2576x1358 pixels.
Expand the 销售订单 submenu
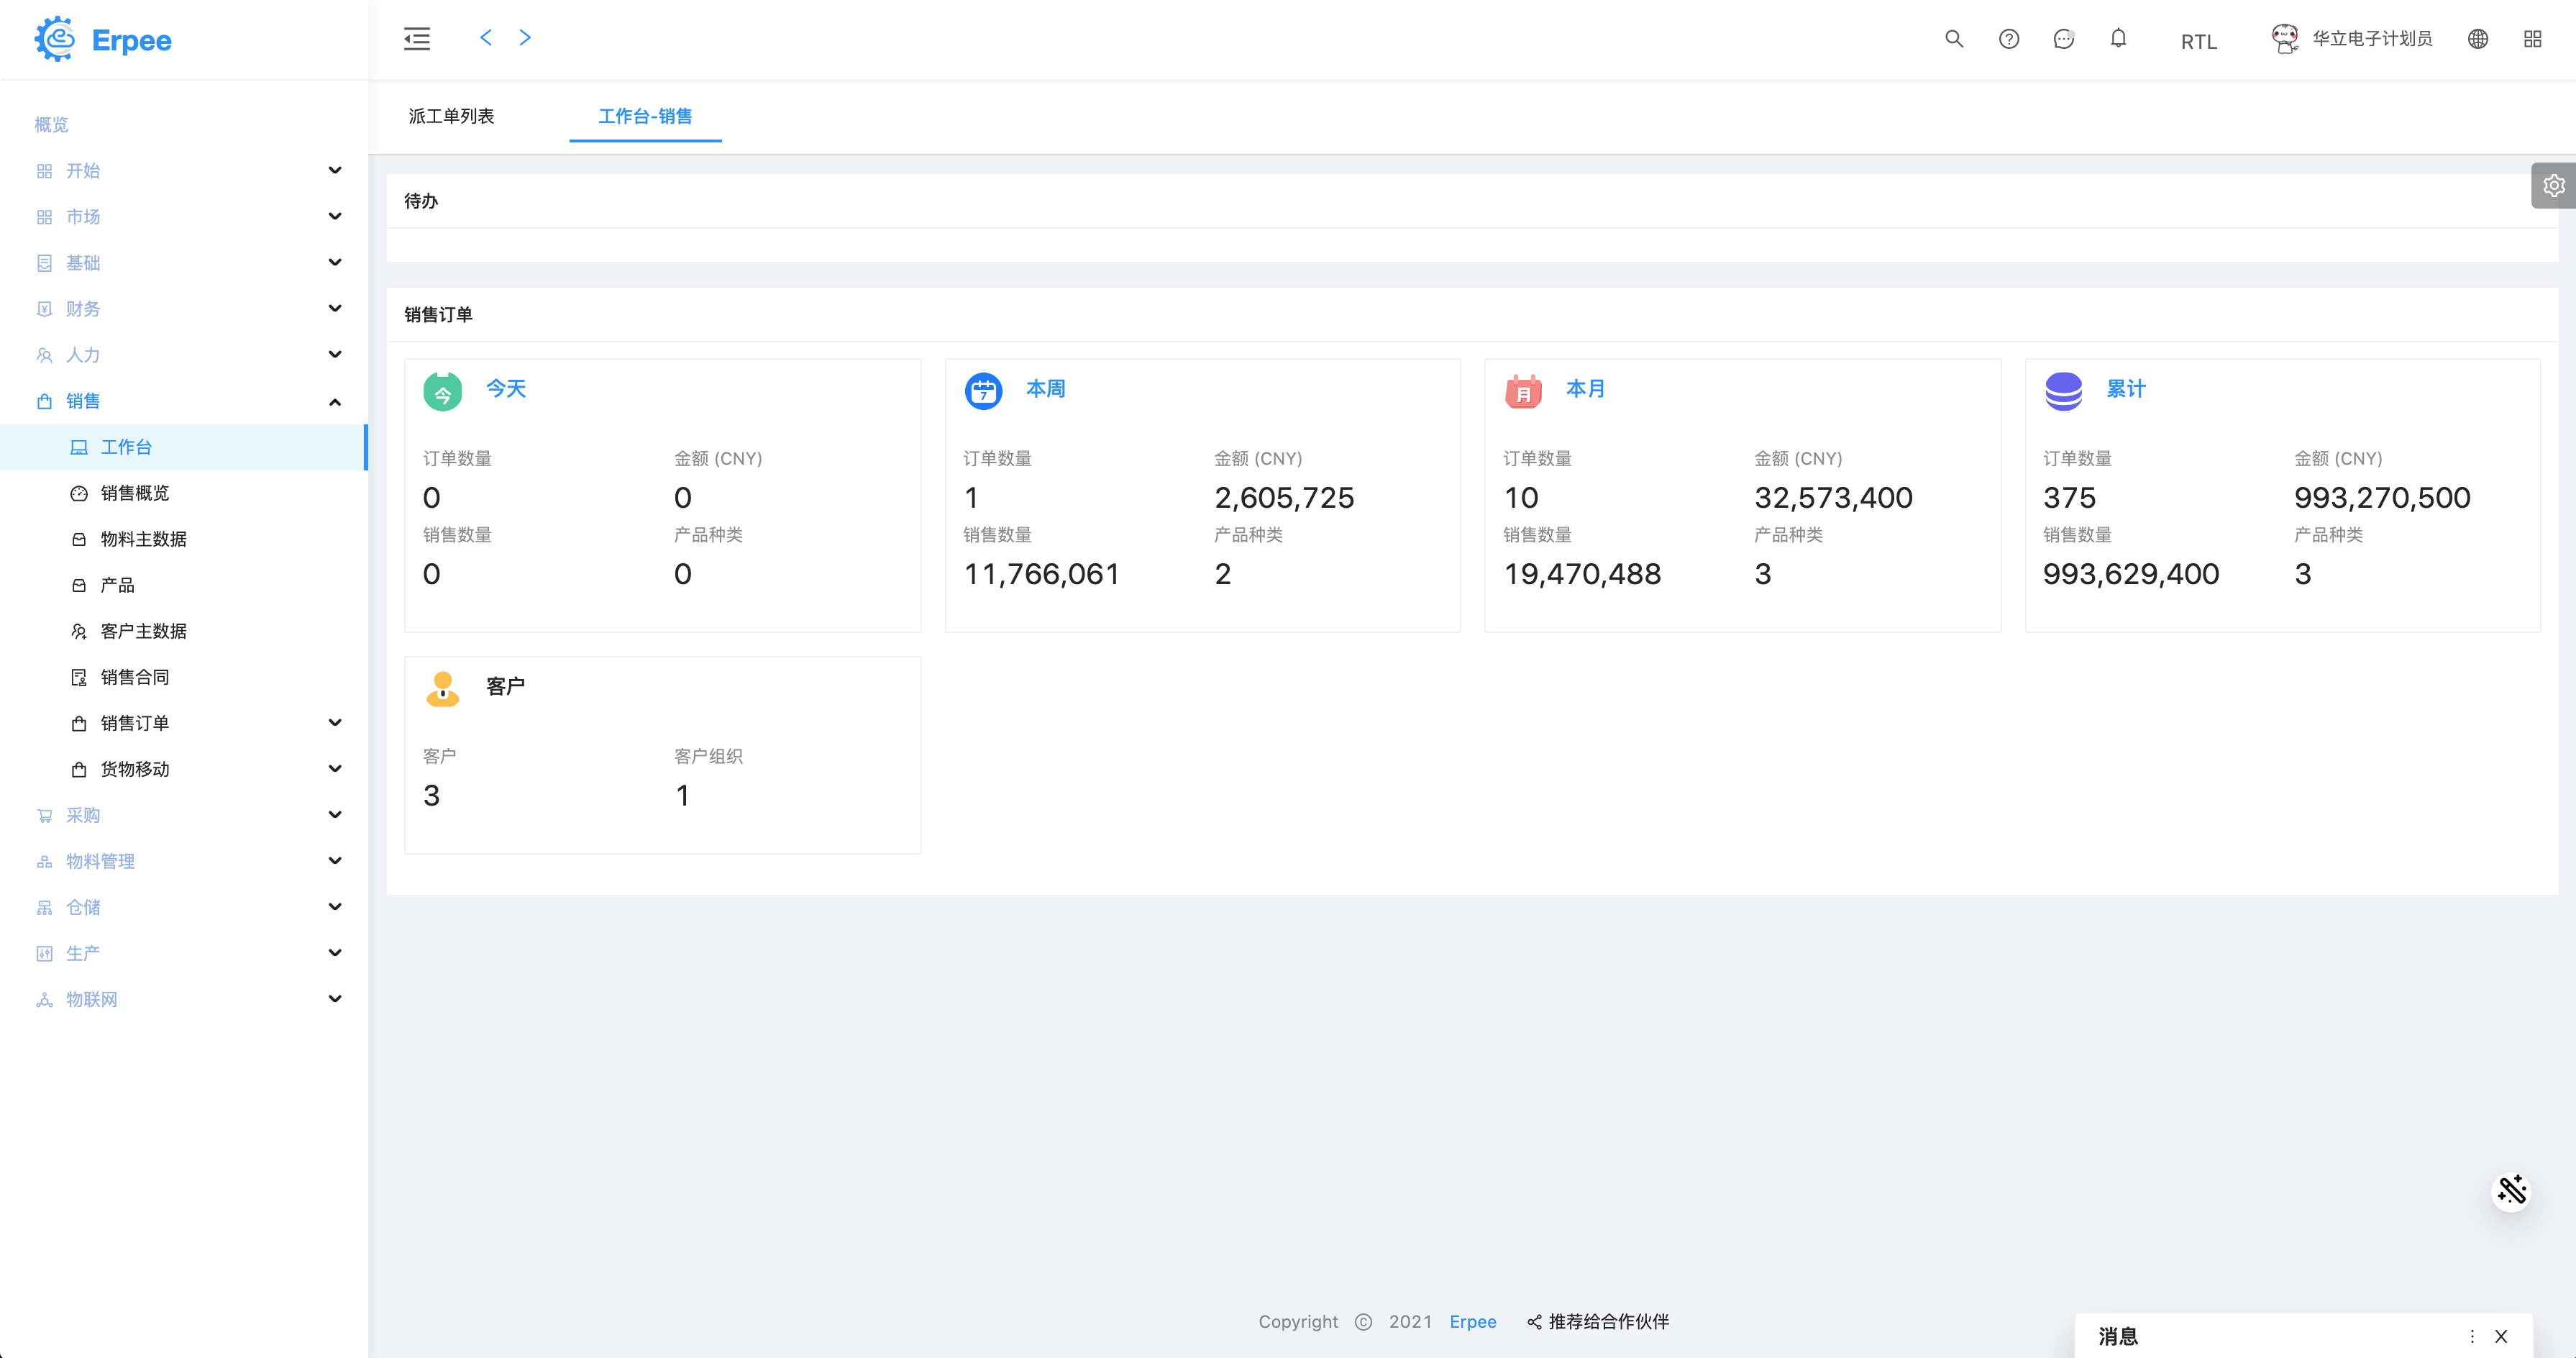pos(335,723)
